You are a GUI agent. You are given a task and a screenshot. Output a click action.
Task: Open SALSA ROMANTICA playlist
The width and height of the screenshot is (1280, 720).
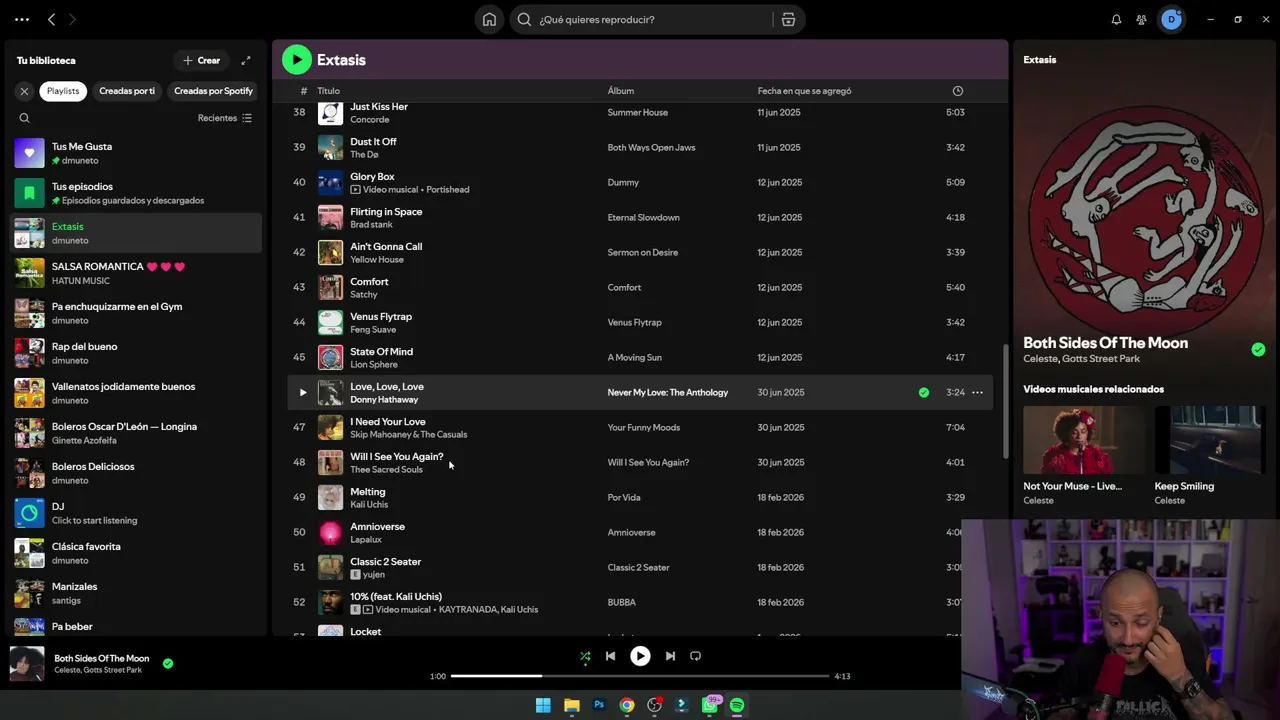point(136,273)
